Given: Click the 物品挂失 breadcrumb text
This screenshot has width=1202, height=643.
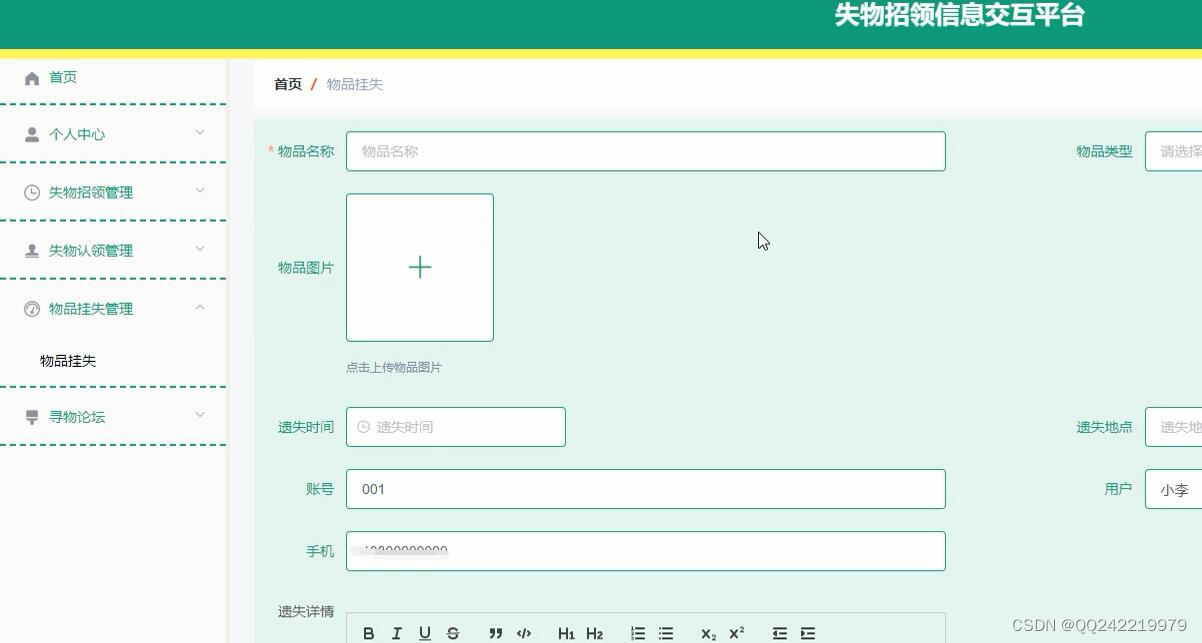Looking at the screenshot, I should tap(355, 84).
